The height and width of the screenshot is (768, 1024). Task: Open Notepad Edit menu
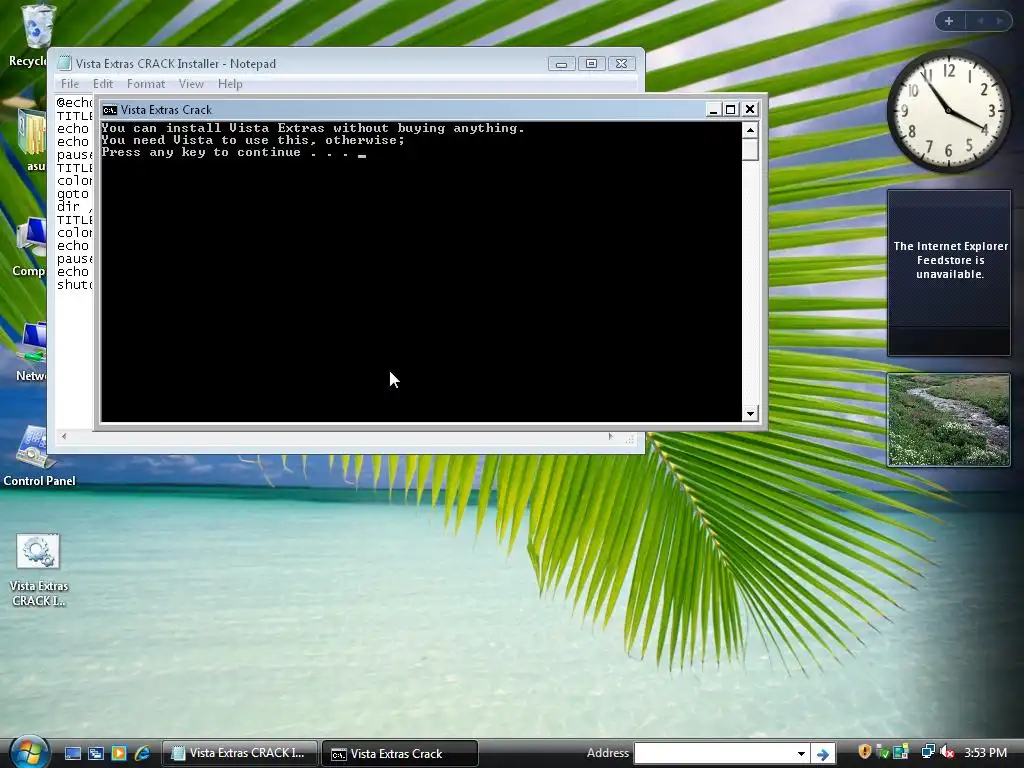click(x=103, y=84)
